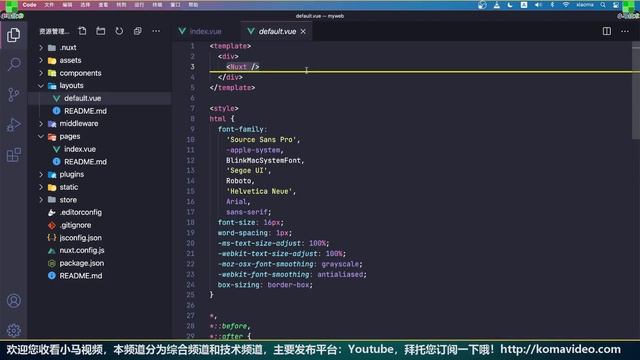The image size is (640, 360).
Task: Open the Run and Debug view
Action: pos(13,125)
